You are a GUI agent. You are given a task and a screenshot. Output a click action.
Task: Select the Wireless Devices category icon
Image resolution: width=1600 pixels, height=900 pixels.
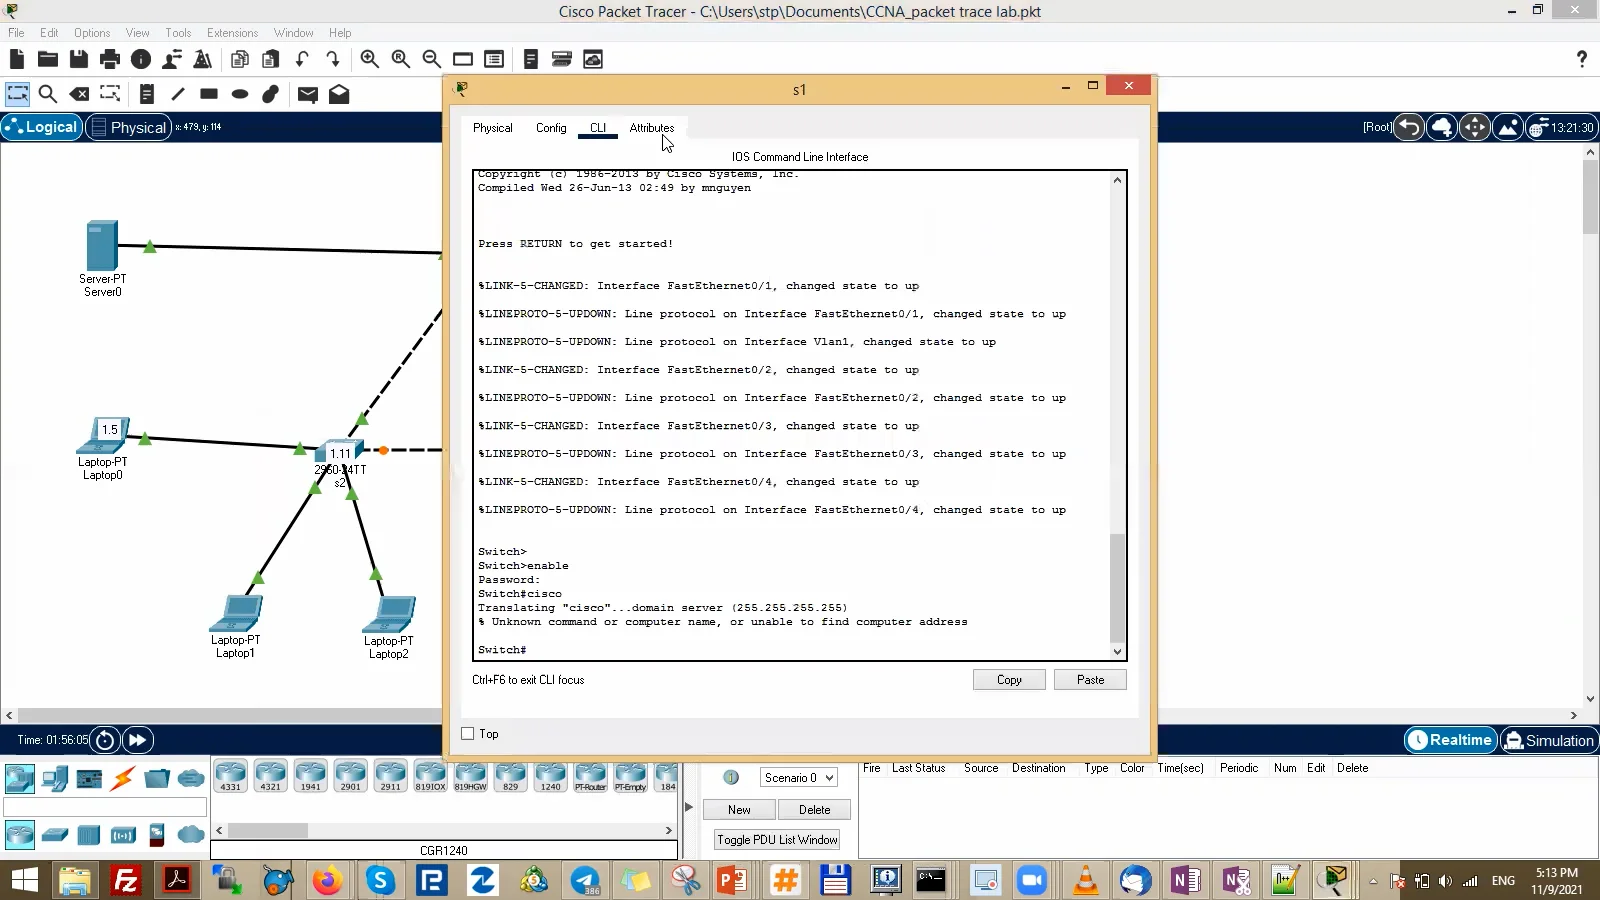pyautogui.click(x=122, y=835)
